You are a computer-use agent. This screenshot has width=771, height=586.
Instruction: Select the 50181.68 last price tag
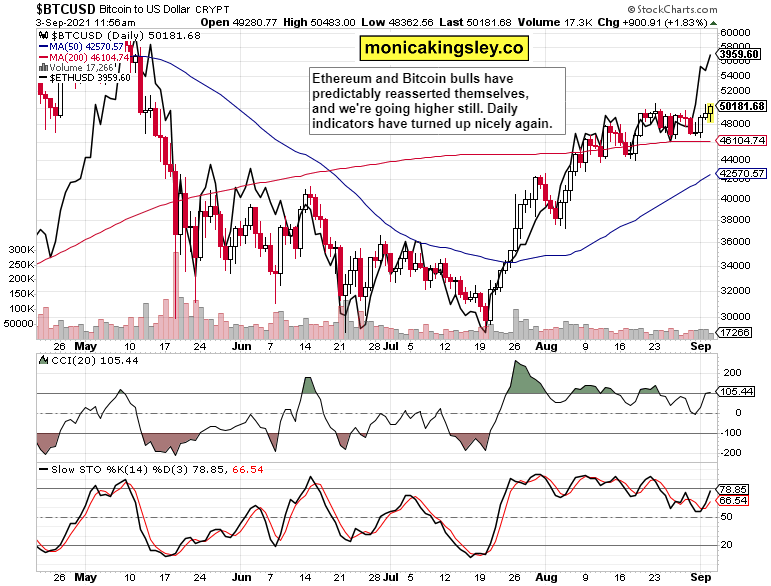(x=742, y=106)
